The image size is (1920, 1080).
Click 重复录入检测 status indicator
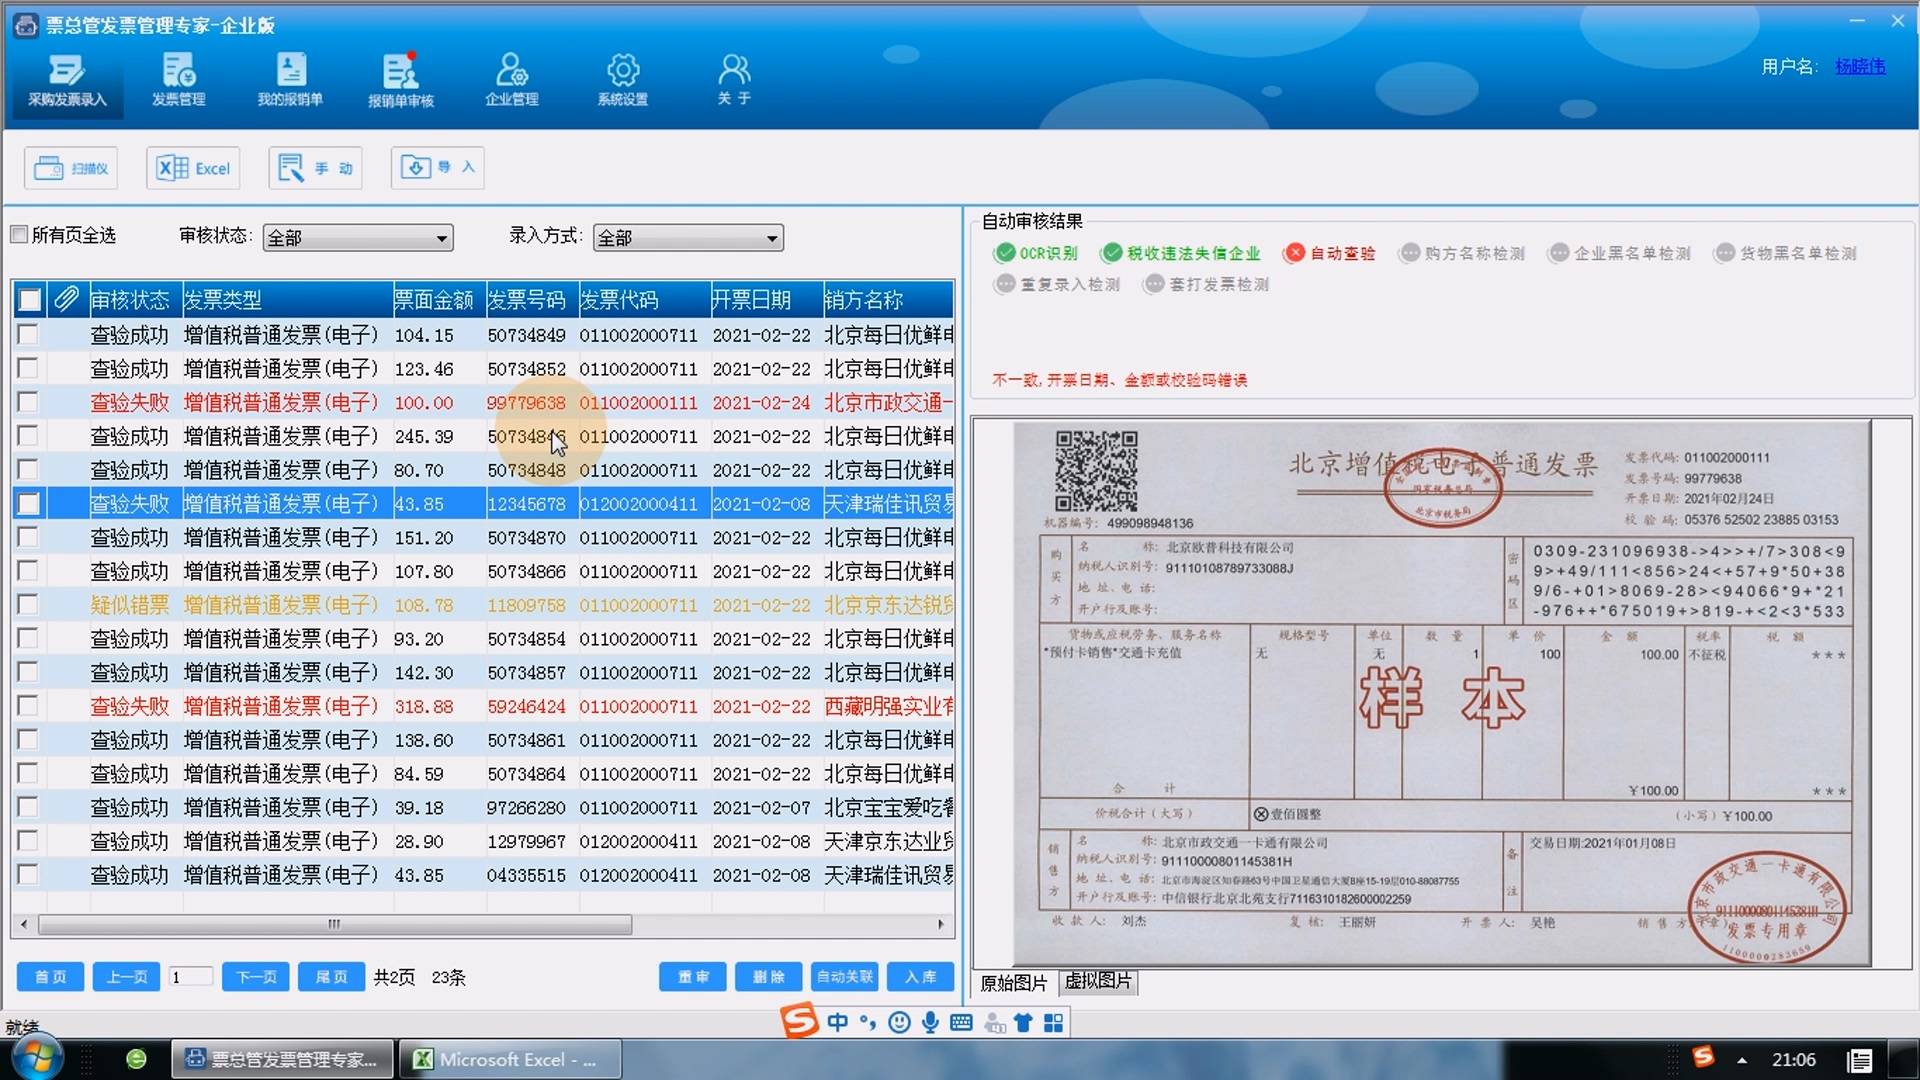tap(1057, 284)
